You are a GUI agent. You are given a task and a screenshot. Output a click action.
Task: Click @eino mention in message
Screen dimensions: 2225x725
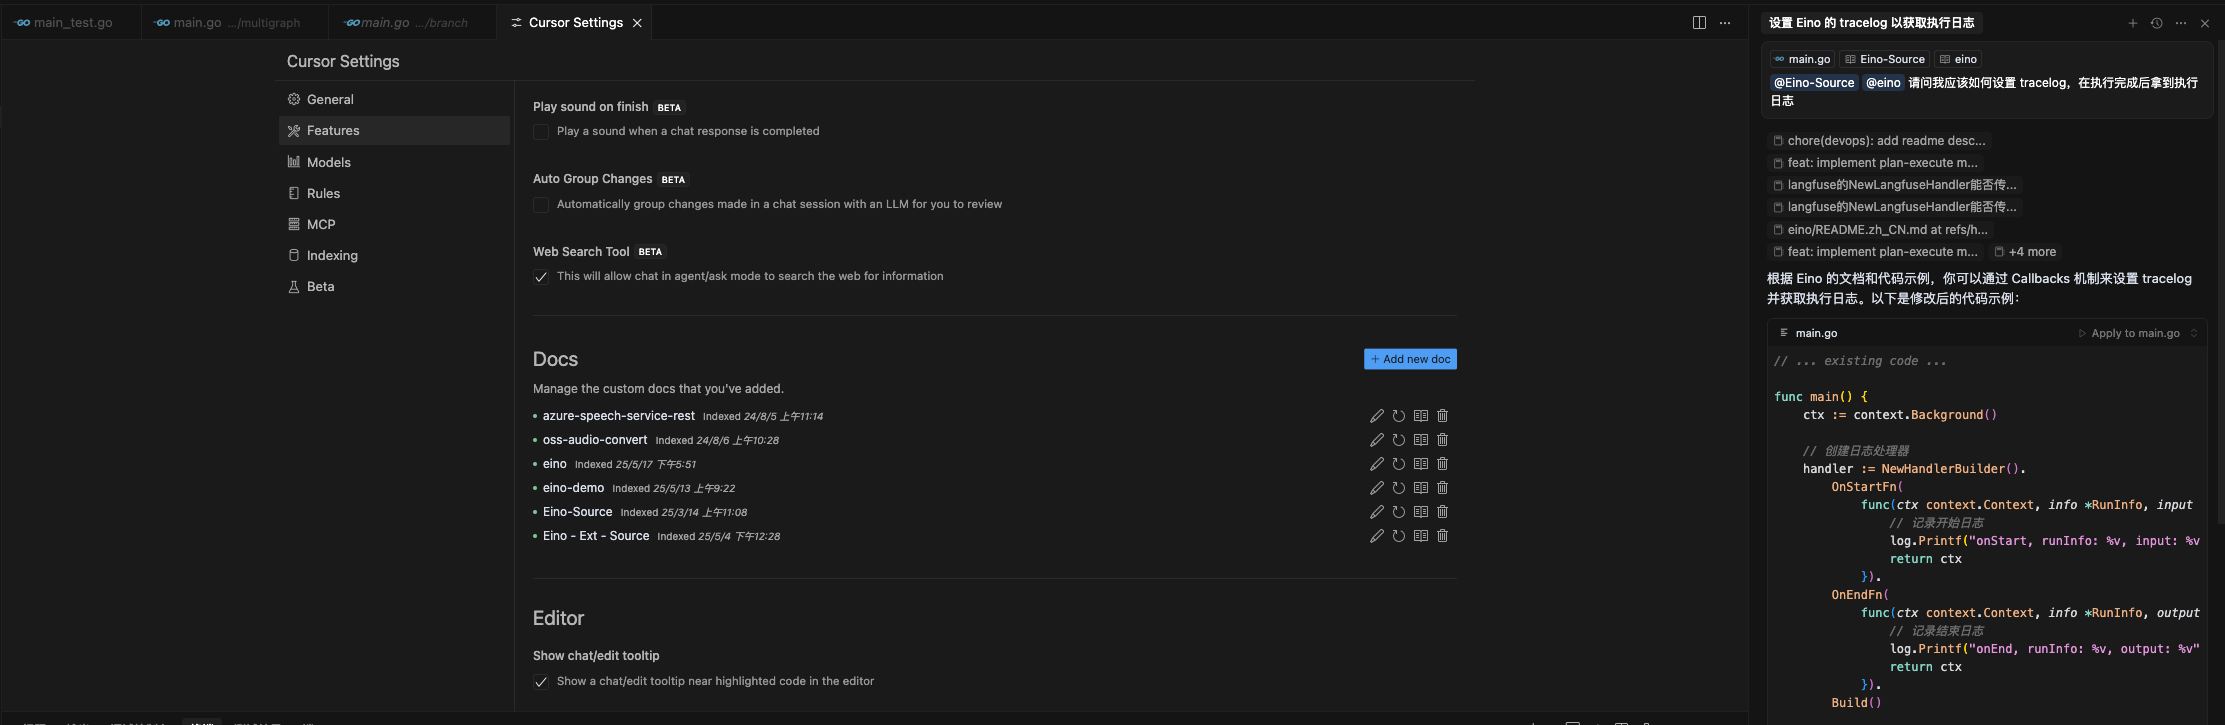click(x=1883, y=83)
